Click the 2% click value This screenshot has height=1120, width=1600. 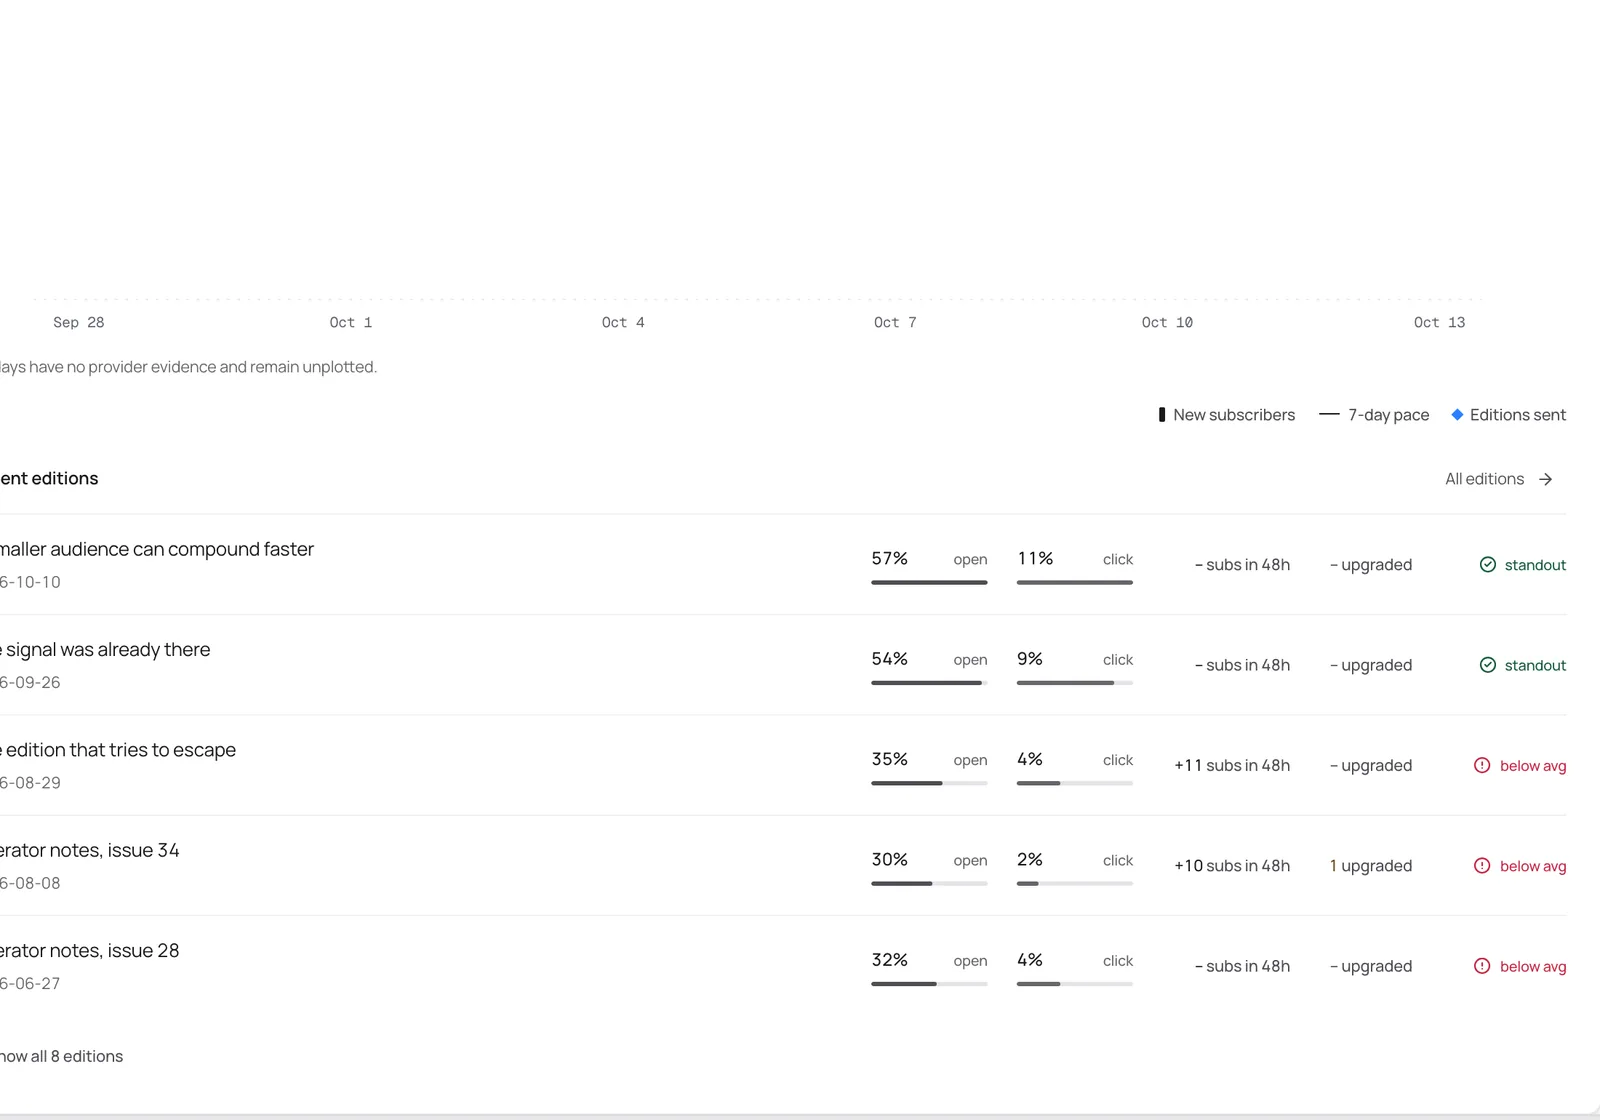point(1030,859)
